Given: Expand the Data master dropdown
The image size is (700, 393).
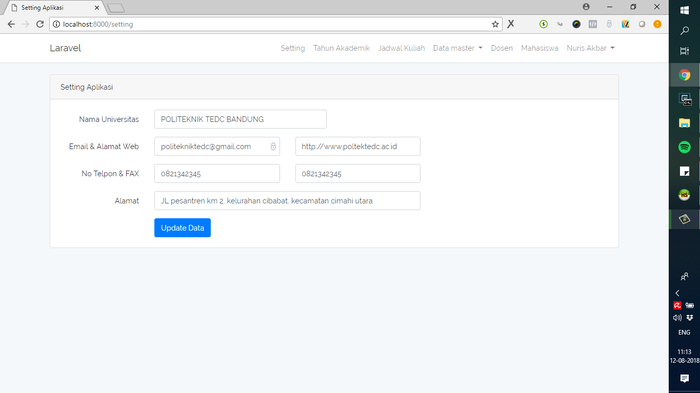Looking at the screenshot, I should pos(458,48).
